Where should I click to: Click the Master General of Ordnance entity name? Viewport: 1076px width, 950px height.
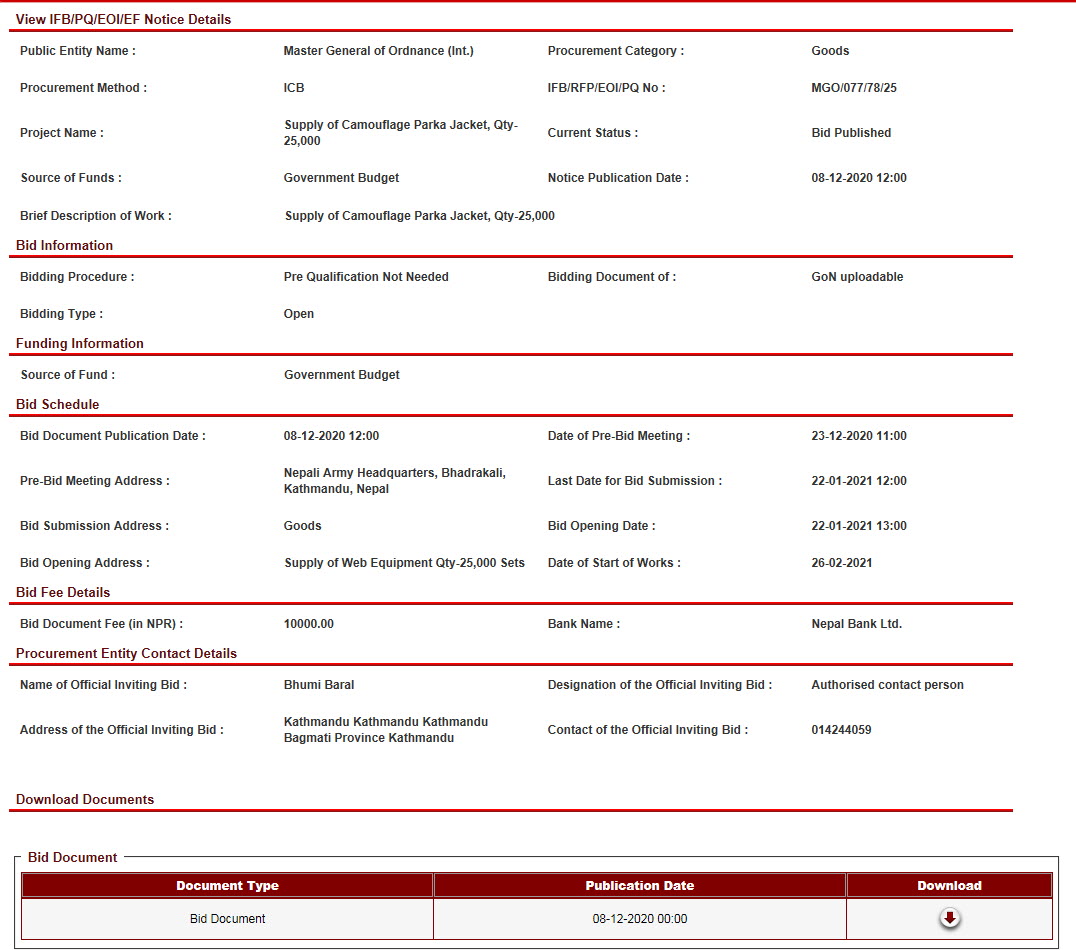point(378,51)
